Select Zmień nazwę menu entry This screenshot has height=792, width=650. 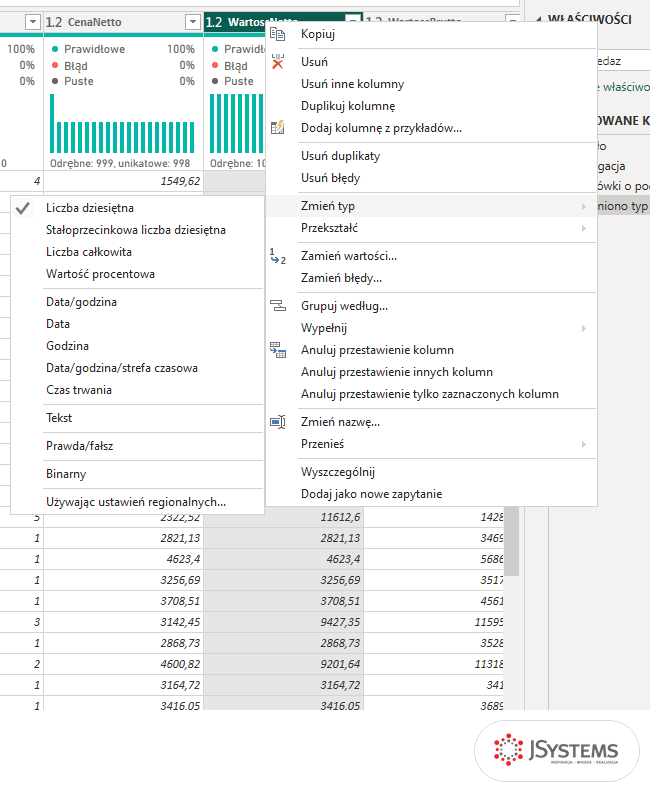tap(431, 422)
